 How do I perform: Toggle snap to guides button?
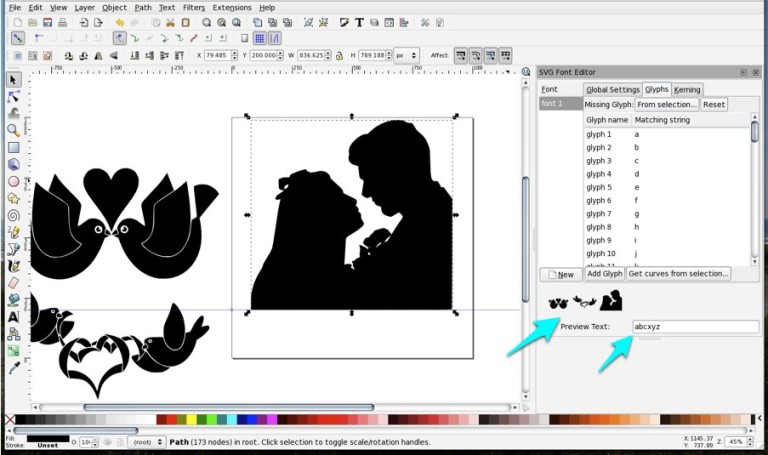coord(275,38)
